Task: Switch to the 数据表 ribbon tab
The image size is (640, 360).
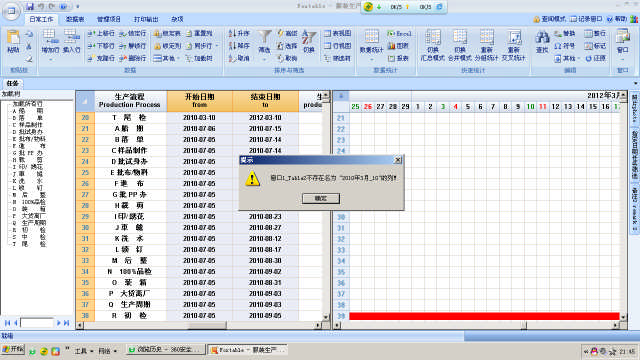Action: 75,19
